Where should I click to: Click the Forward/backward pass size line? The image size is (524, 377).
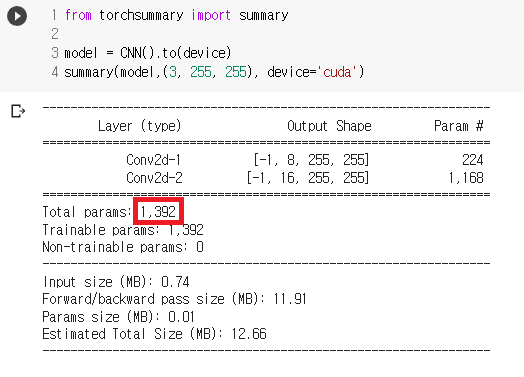click(174, 299)
